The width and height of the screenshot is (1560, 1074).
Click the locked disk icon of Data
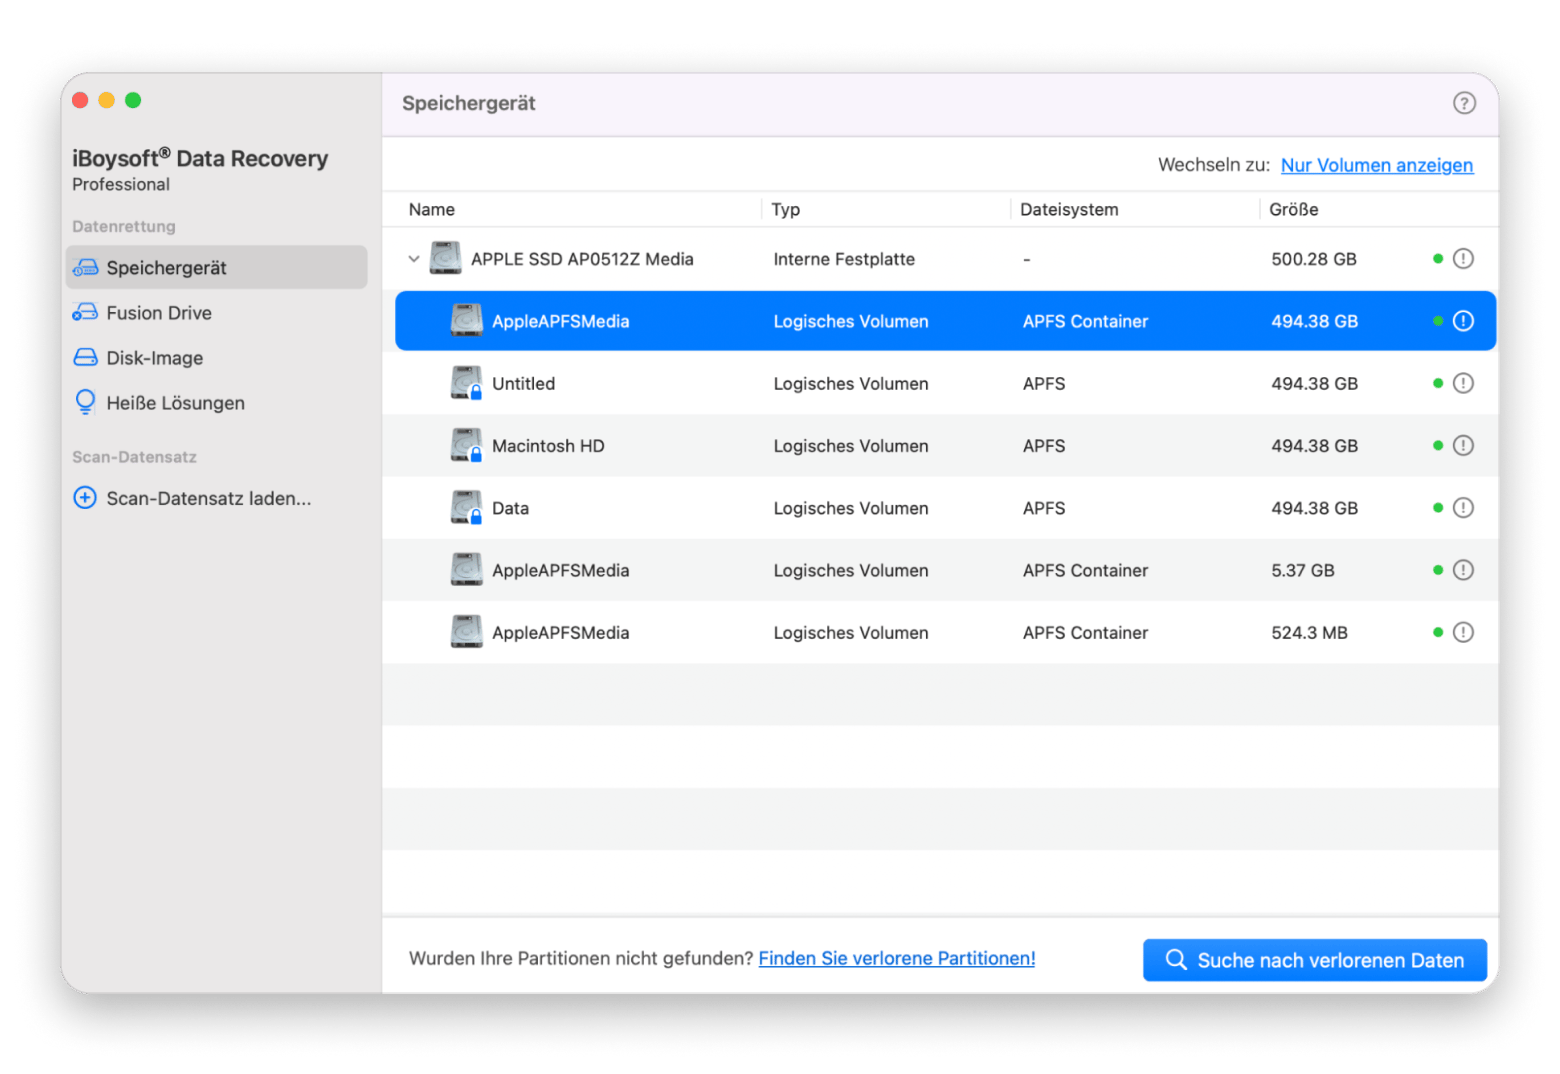(466, 508)
